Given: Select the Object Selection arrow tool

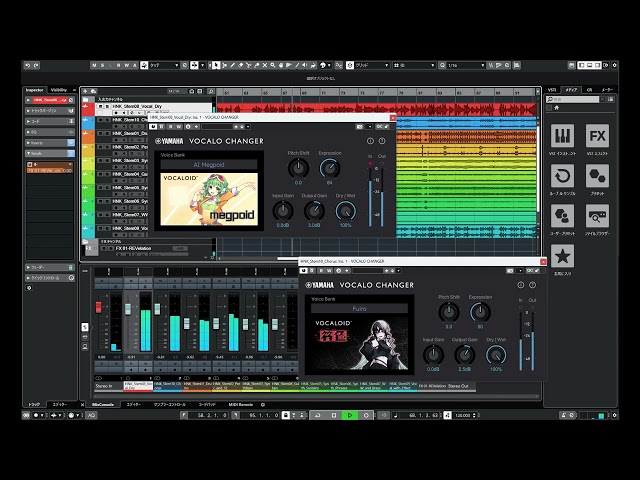Looking at the screenshot, I should [216, 65].
